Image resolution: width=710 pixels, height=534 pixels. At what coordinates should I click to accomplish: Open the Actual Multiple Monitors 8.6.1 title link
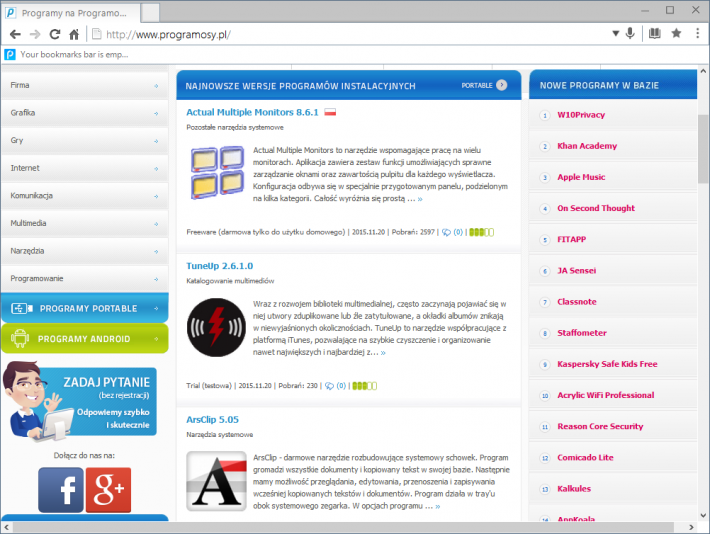pos(252,112)
